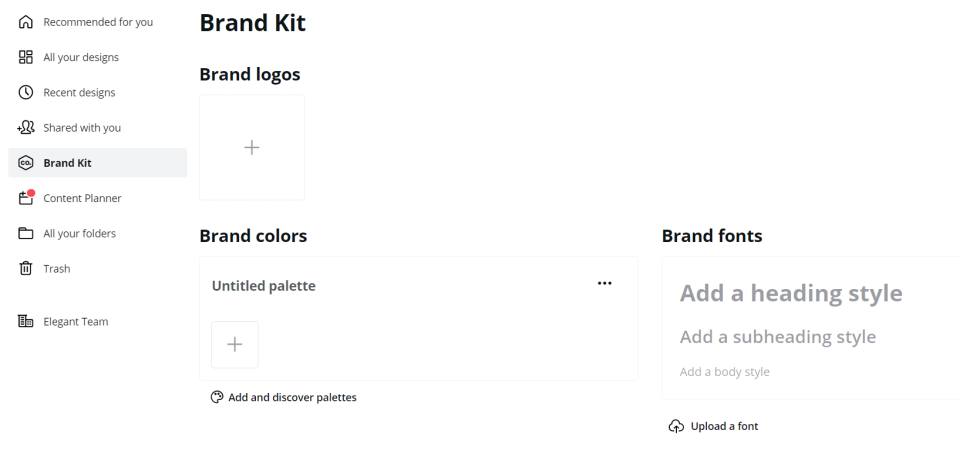The height and width of the screenshot is (467, 960).
Task: Click the Brand Kit hexagon icon
Action: point(26,163)
